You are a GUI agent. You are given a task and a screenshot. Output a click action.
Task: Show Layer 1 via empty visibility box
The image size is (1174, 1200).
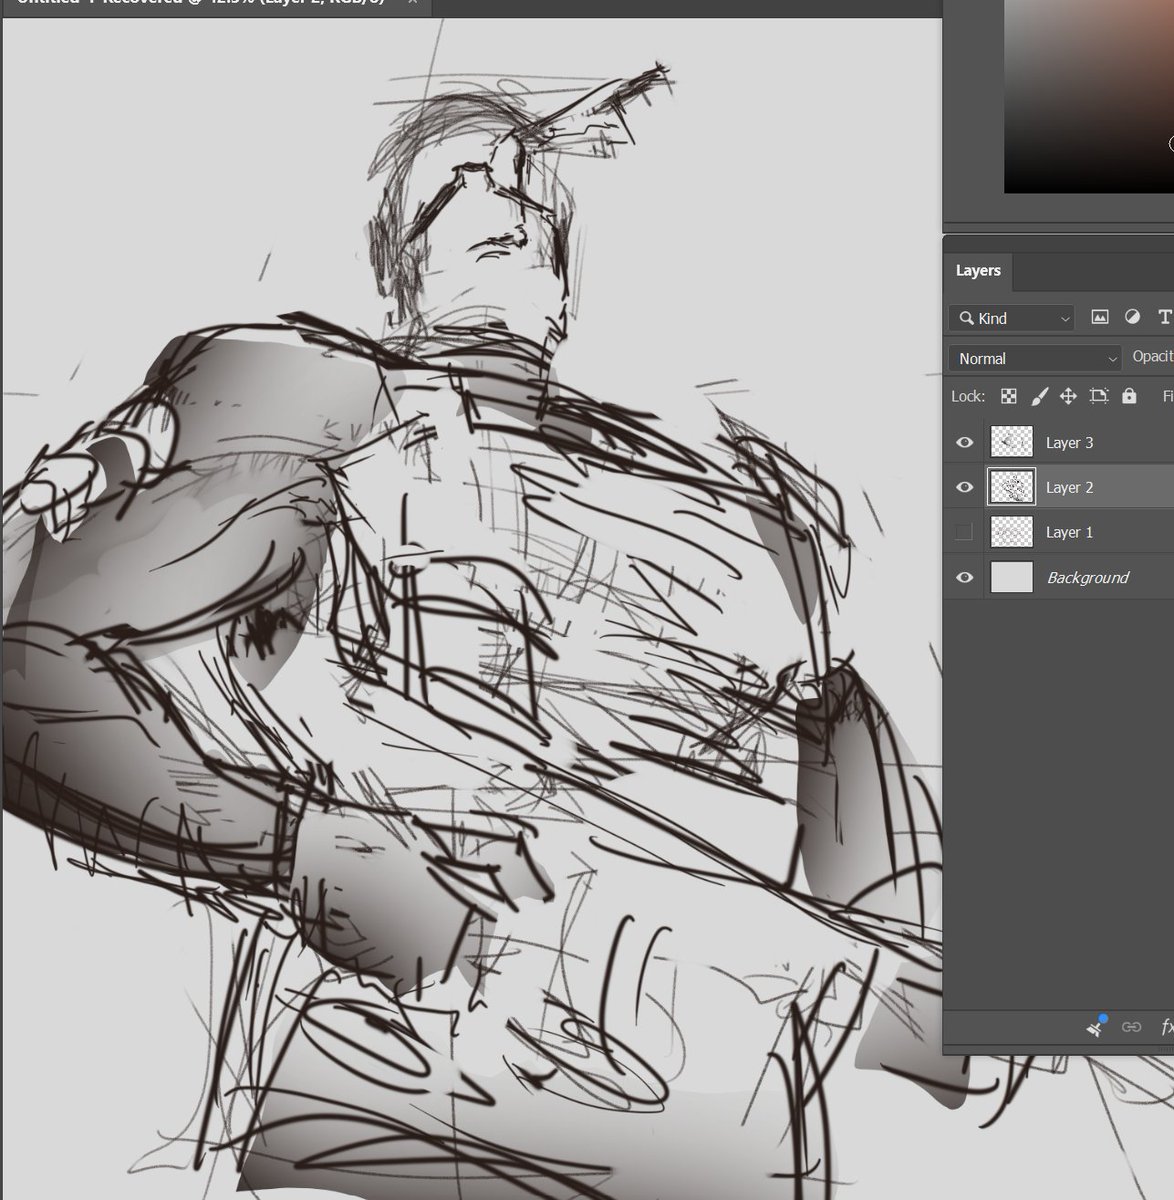click(x=964, y=532)
